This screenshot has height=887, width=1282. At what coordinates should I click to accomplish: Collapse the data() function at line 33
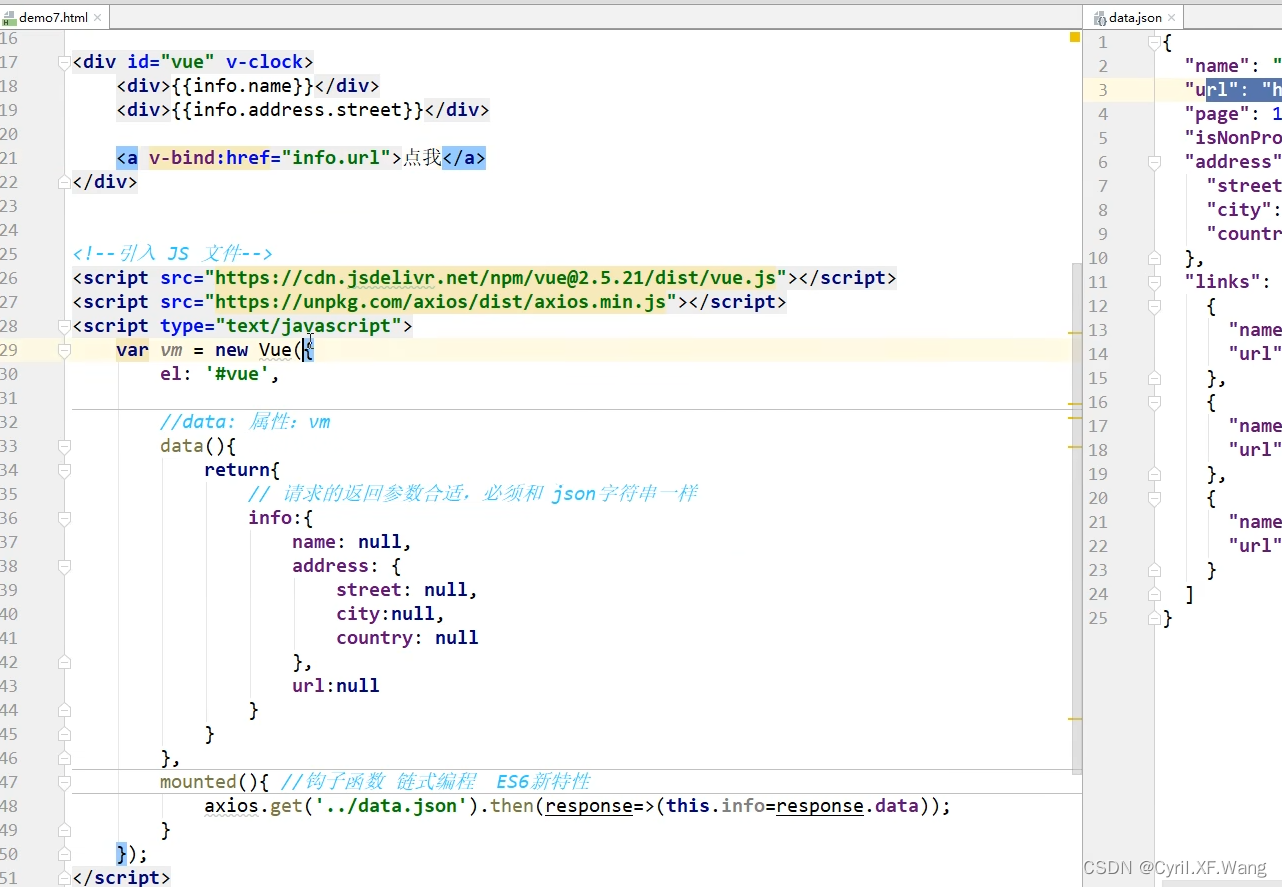pos(64,446)
